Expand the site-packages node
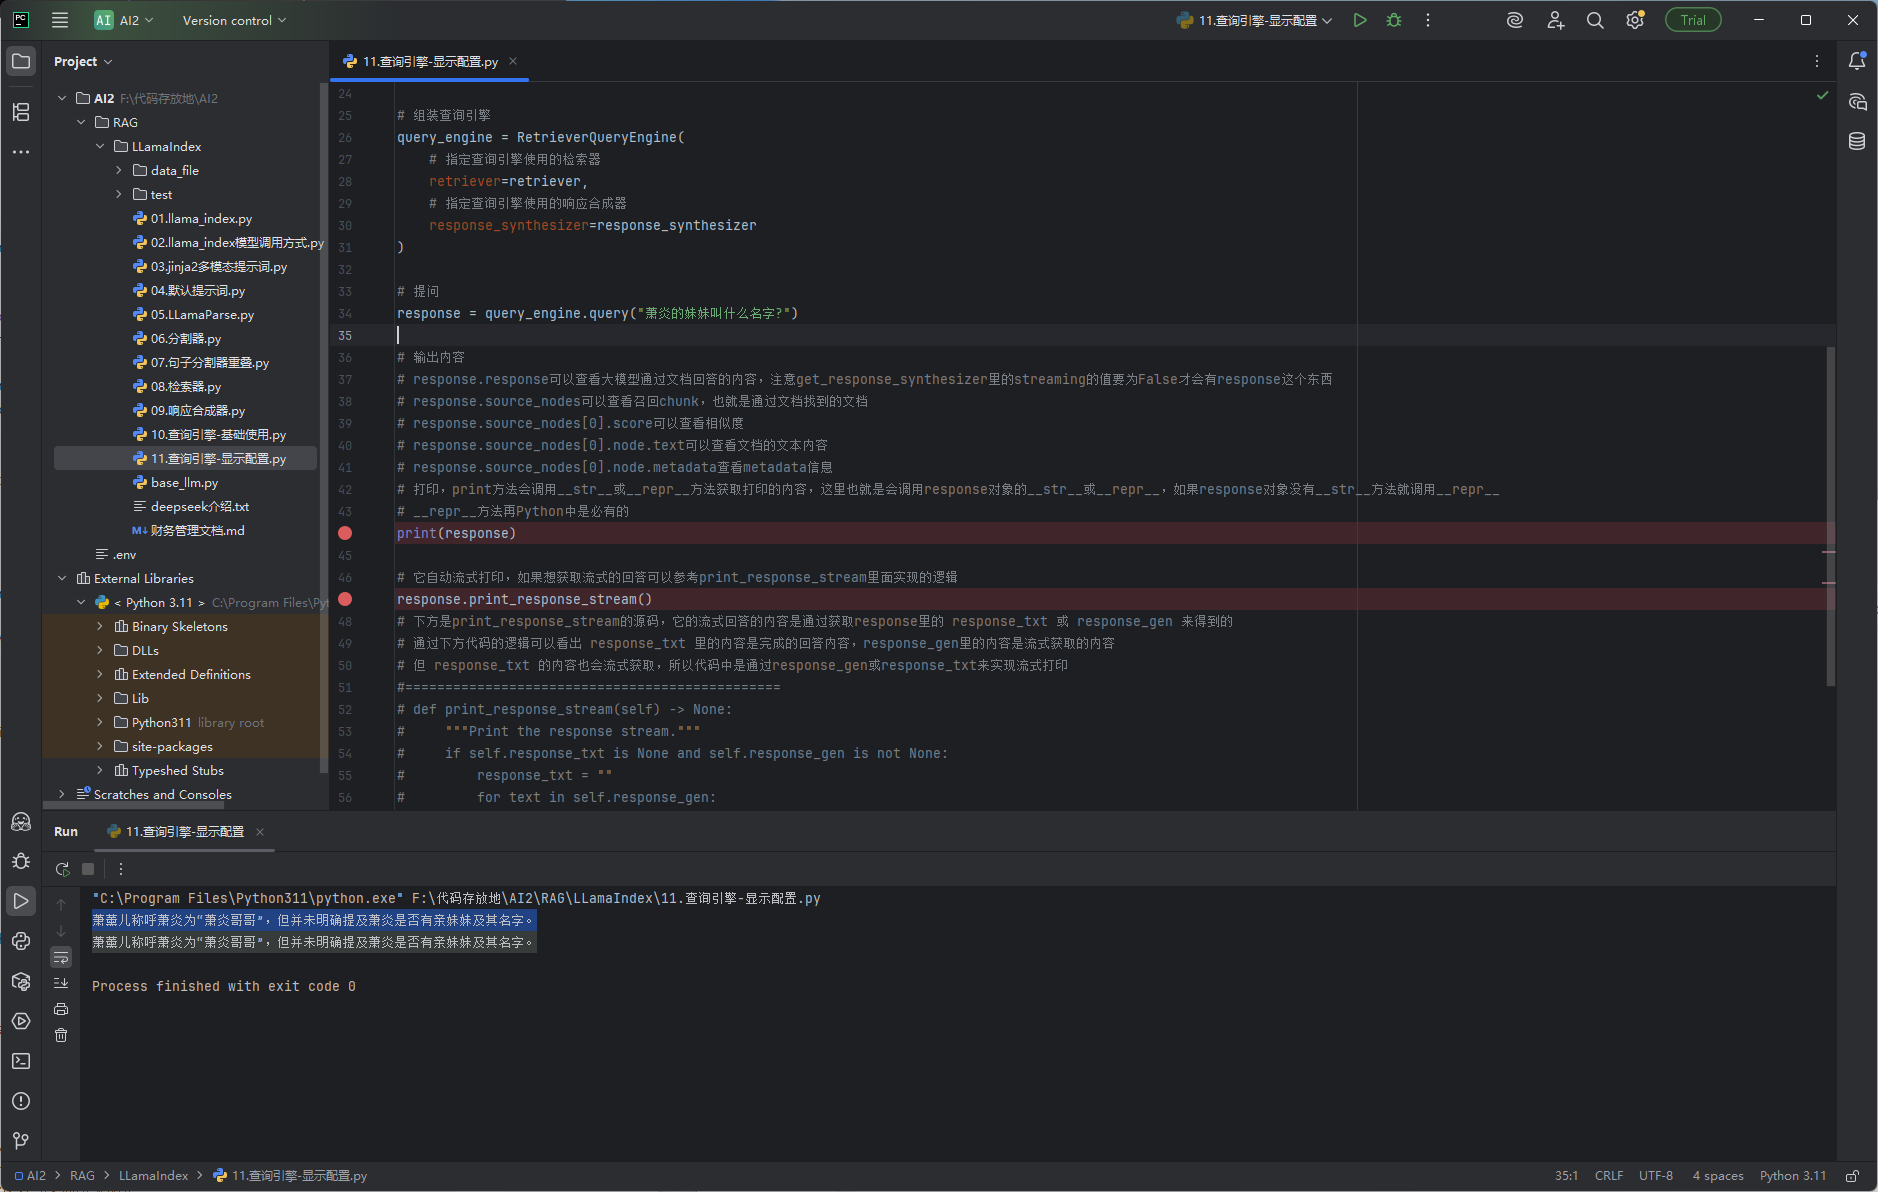The width and height of the screenshot is (1878, 1192). click(x=100, y=746)
